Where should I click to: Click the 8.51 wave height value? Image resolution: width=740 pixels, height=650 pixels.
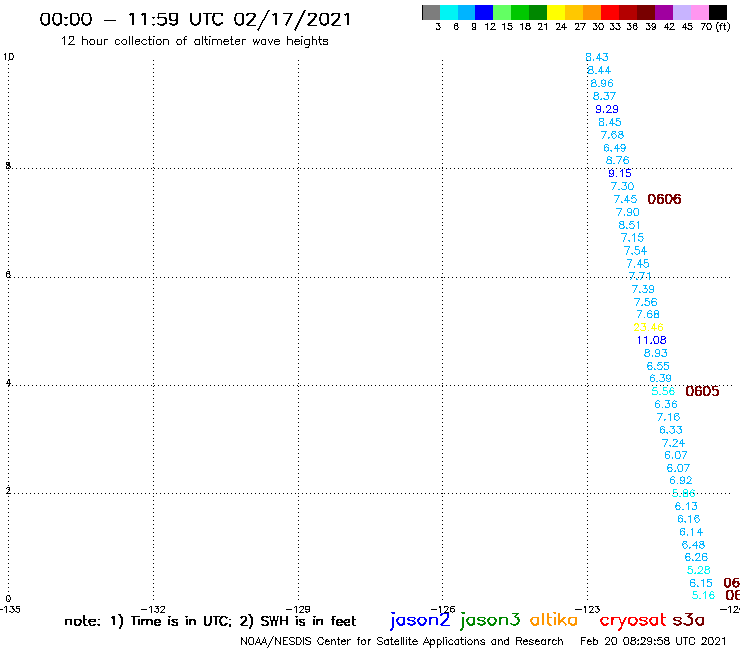[630, 225]
